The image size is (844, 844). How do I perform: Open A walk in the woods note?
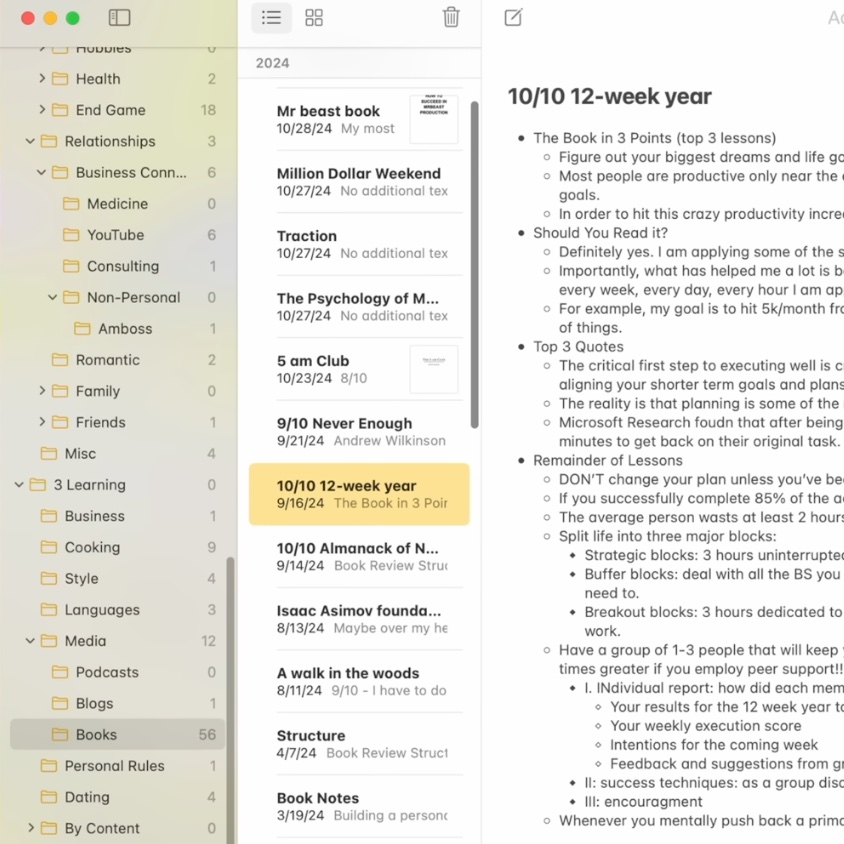(359, 681)
